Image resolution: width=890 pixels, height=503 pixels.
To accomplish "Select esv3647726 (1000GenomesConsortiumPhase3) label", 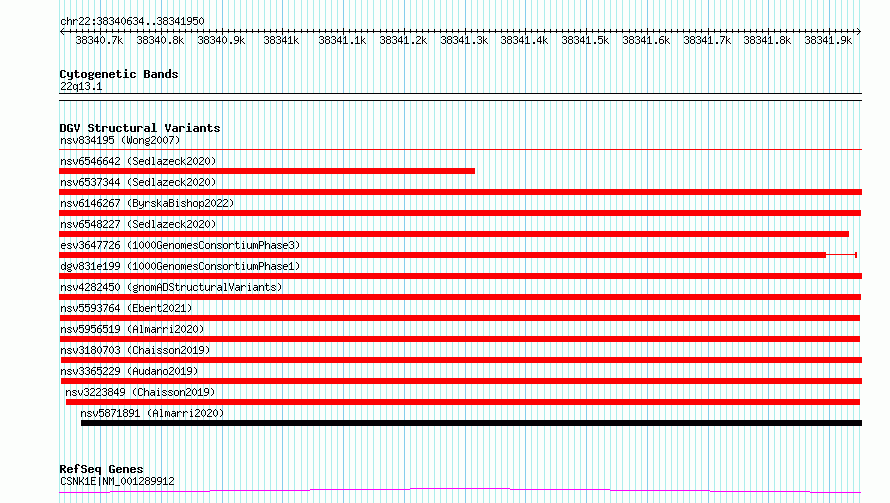I will pos(180,245).
